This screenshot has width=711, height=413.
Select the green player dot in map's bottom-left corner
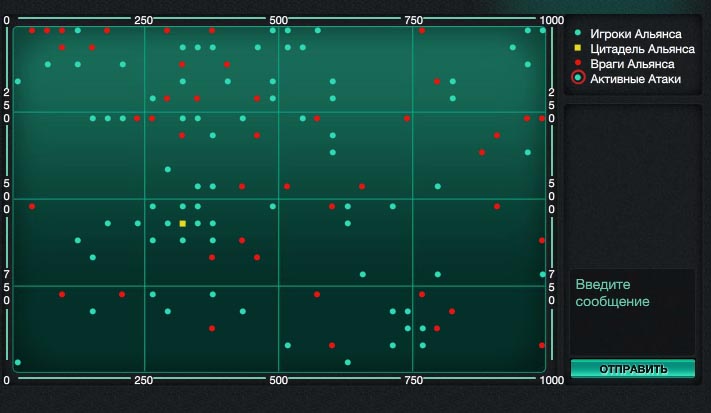[18, 362]
